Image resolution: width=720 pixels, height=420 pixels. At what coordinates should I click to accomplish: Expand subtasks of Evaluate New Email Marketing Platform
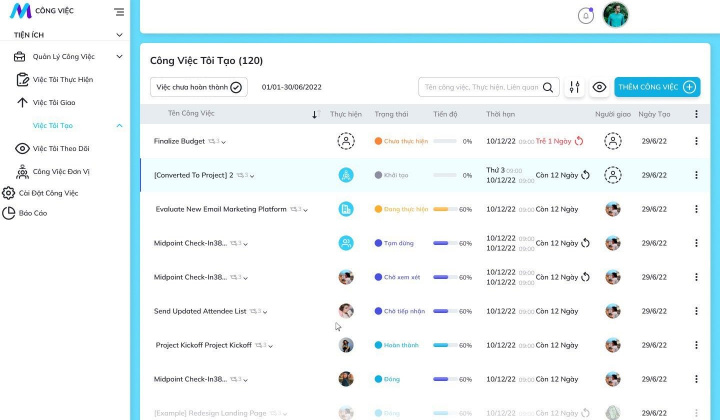[305, 210]
